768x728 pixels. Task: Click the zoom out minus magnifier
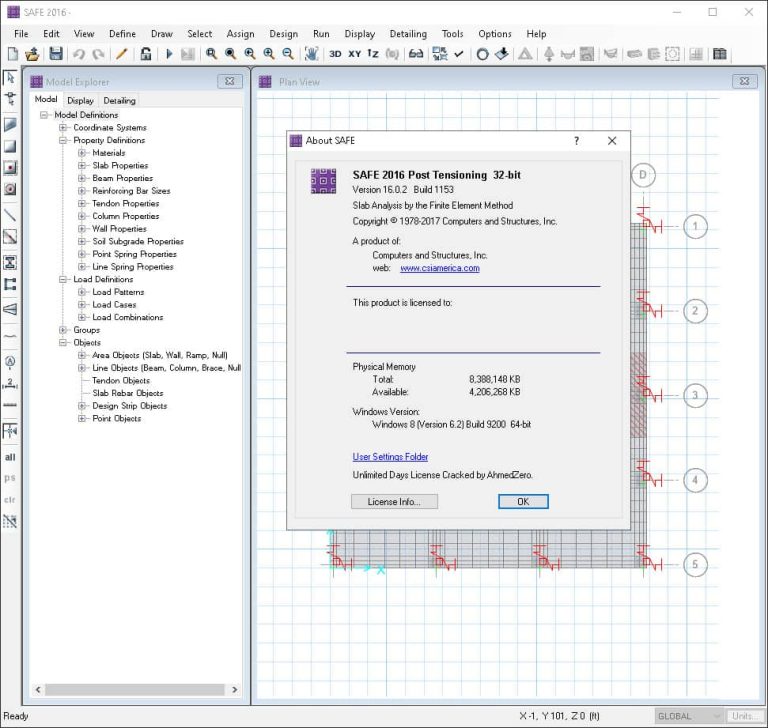coord(288,54)
